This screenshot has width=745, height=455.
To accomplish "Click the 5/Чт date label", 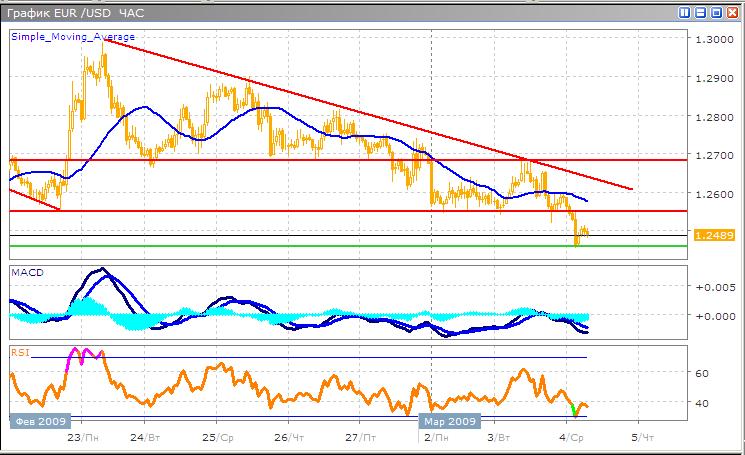I will pos(640,438).
